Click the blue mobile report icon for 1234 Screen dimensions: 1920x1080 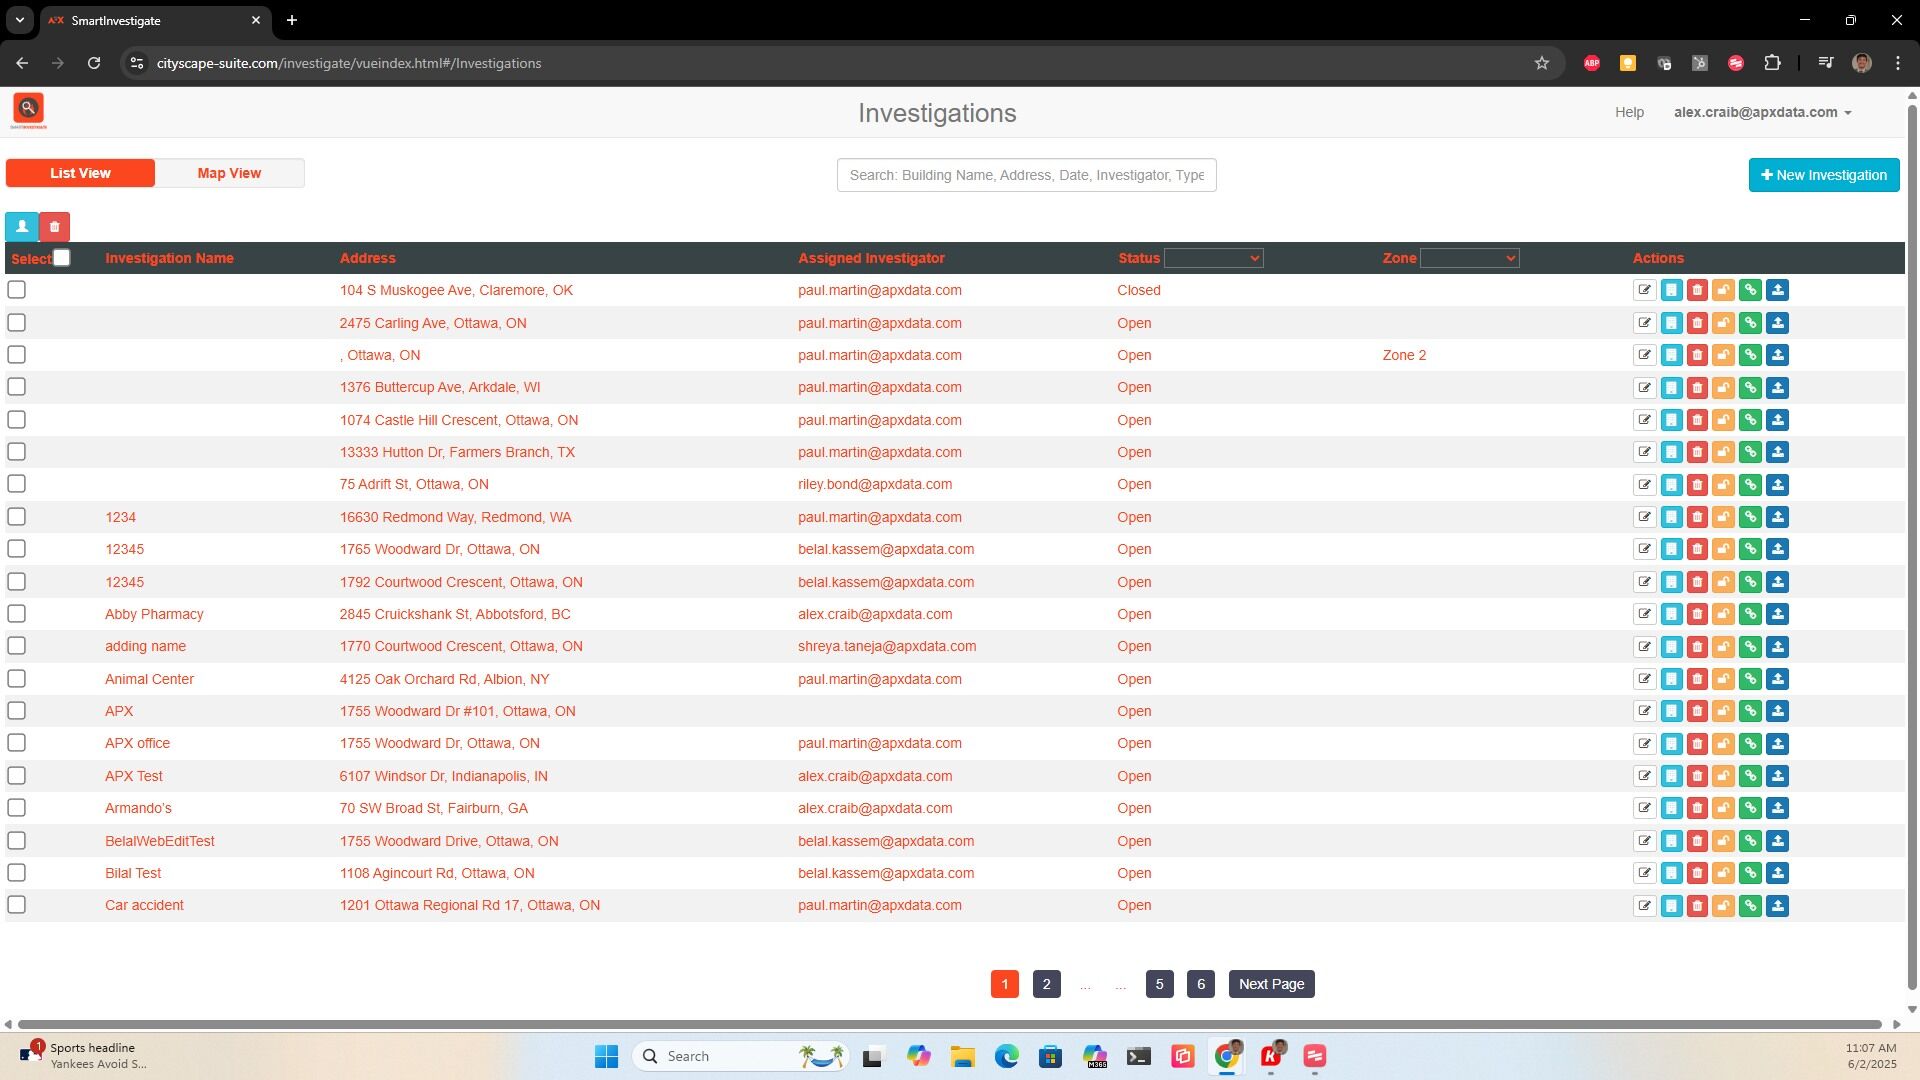(1671, 517)
